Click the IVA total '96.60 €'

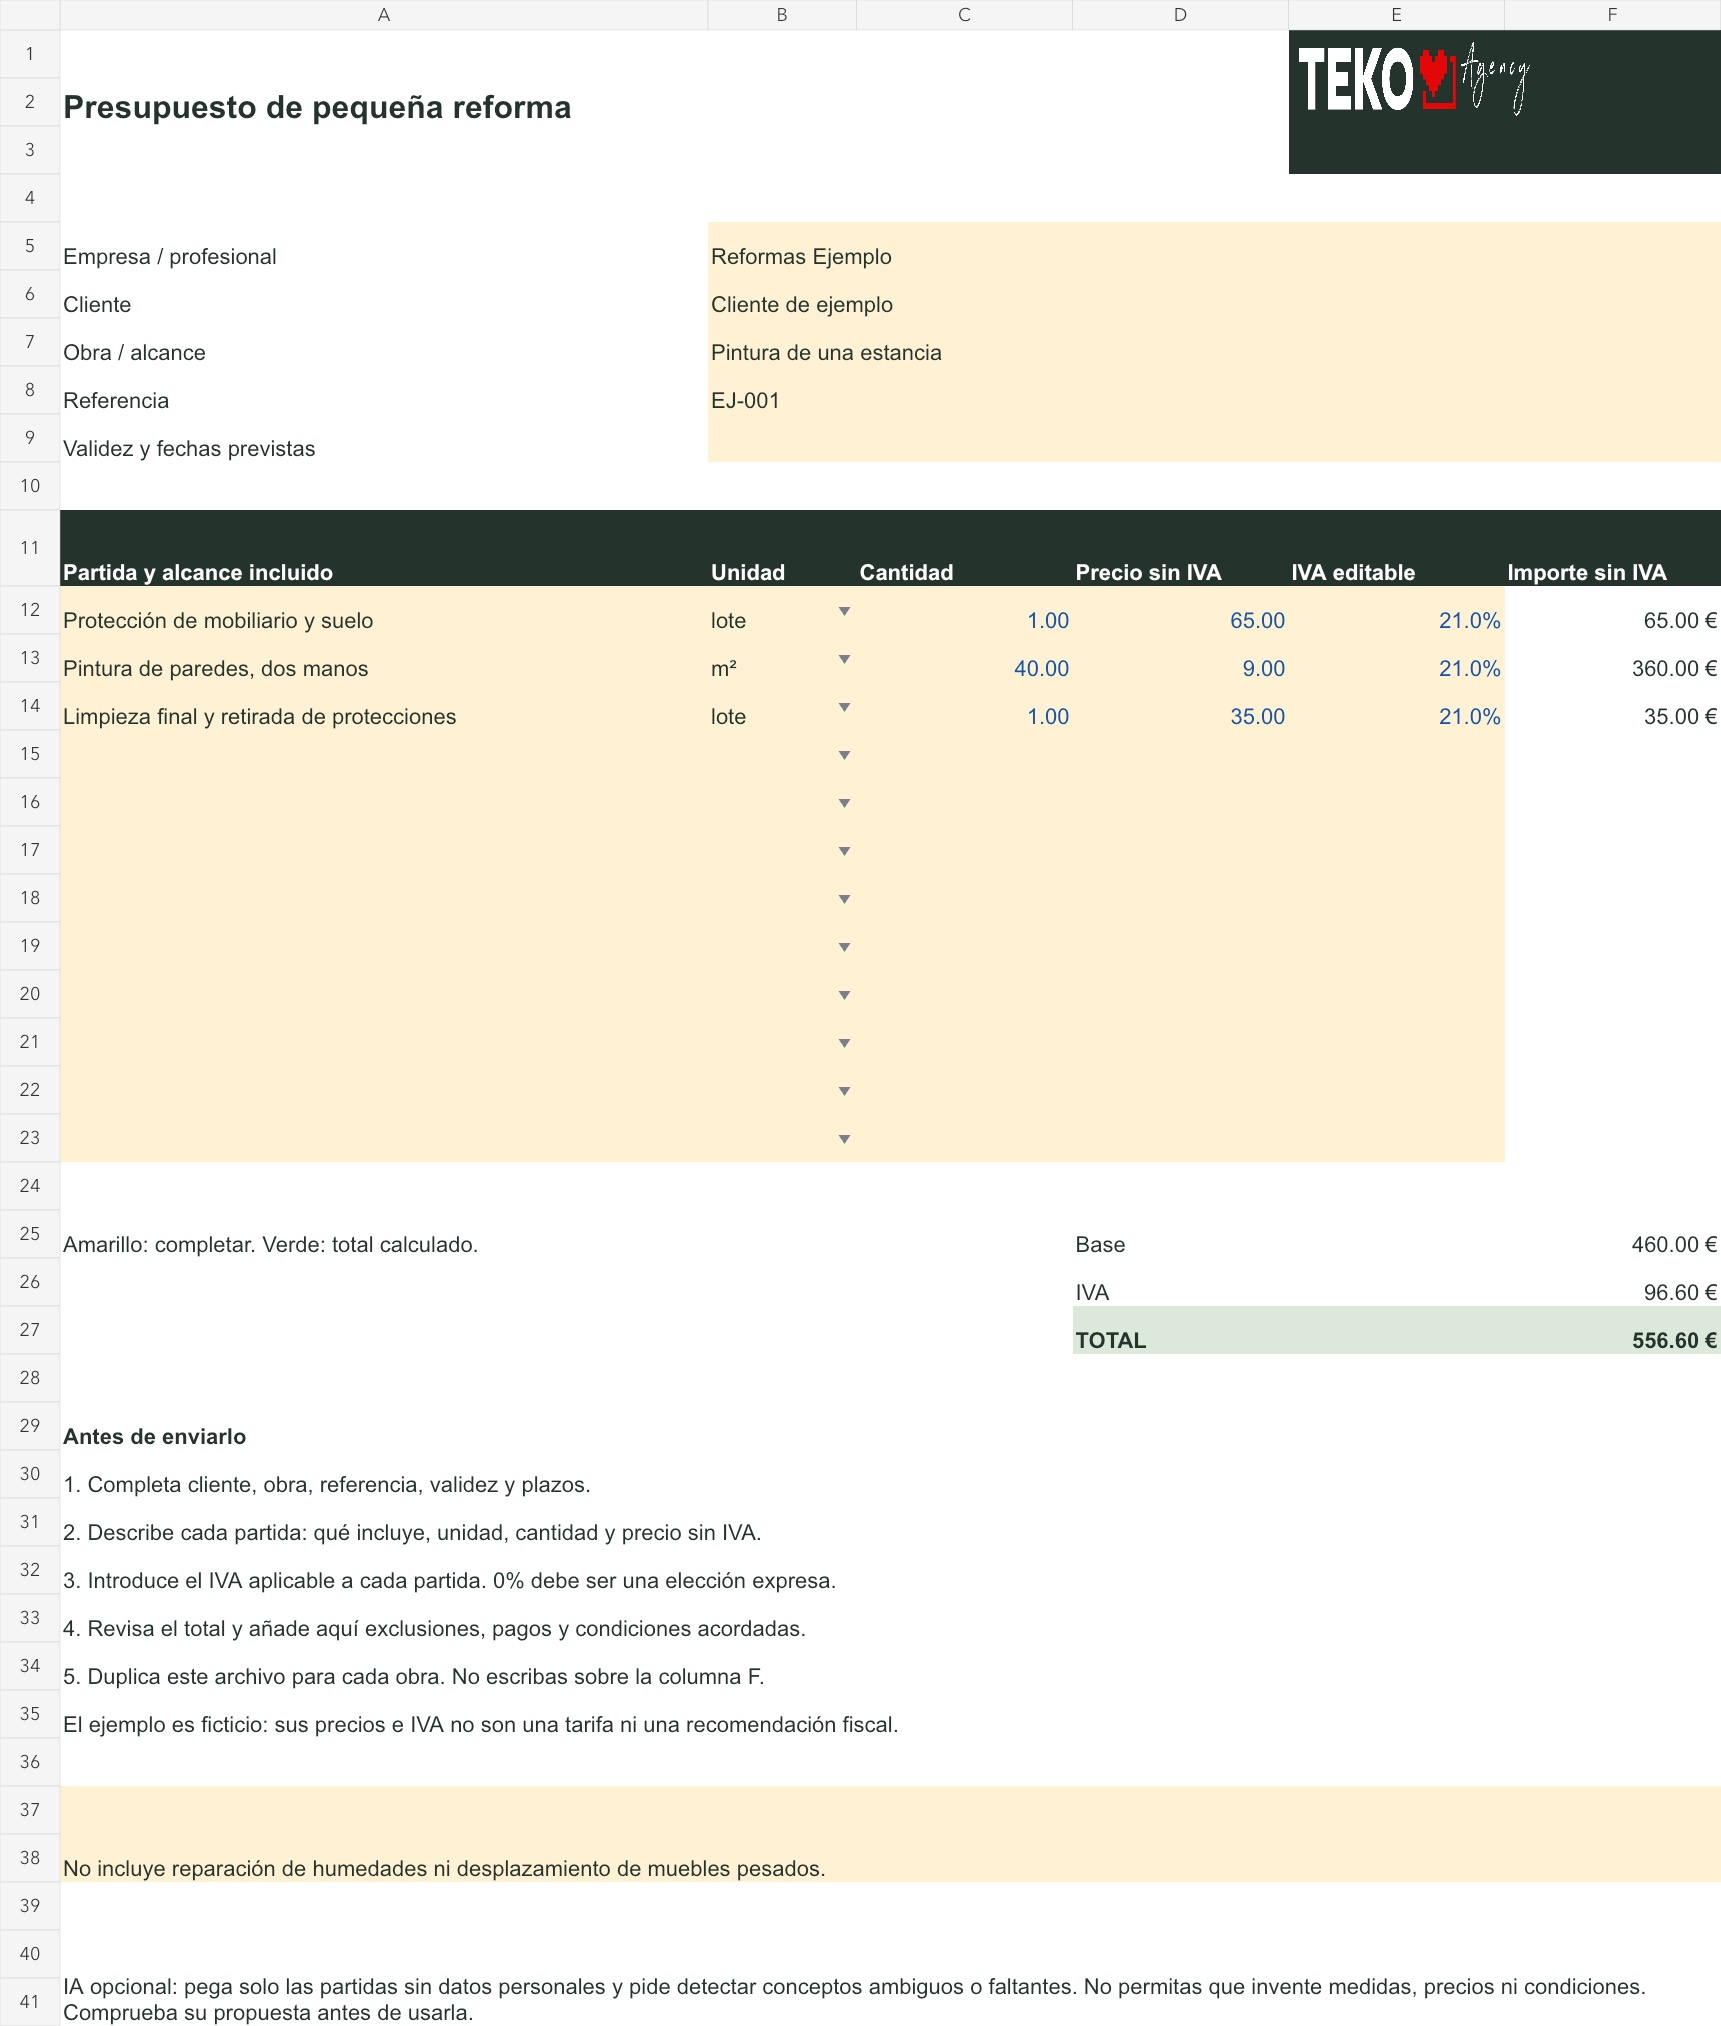point(1680,1293)
